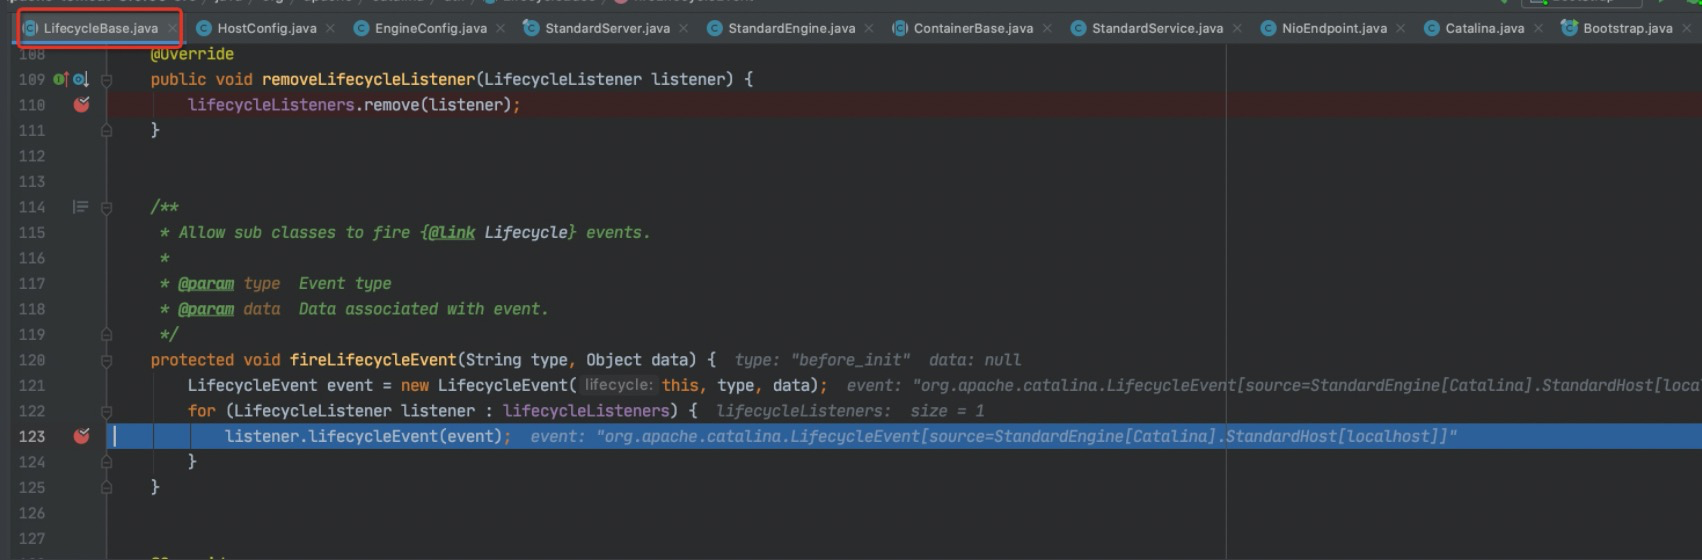Switch to NioEndpoint.java tab
The width and height of the screenshot is (1702, 560).
pos(1334,28)
